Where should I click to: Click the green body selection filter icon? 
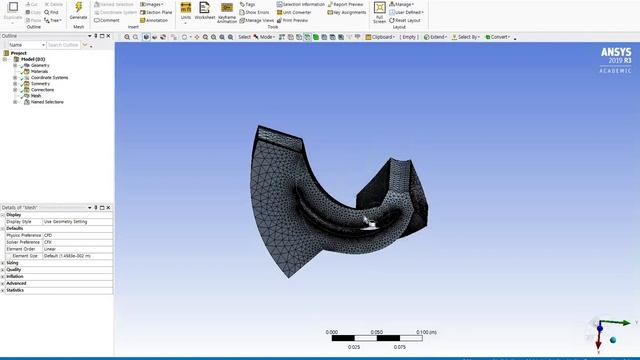coord(316,37)
